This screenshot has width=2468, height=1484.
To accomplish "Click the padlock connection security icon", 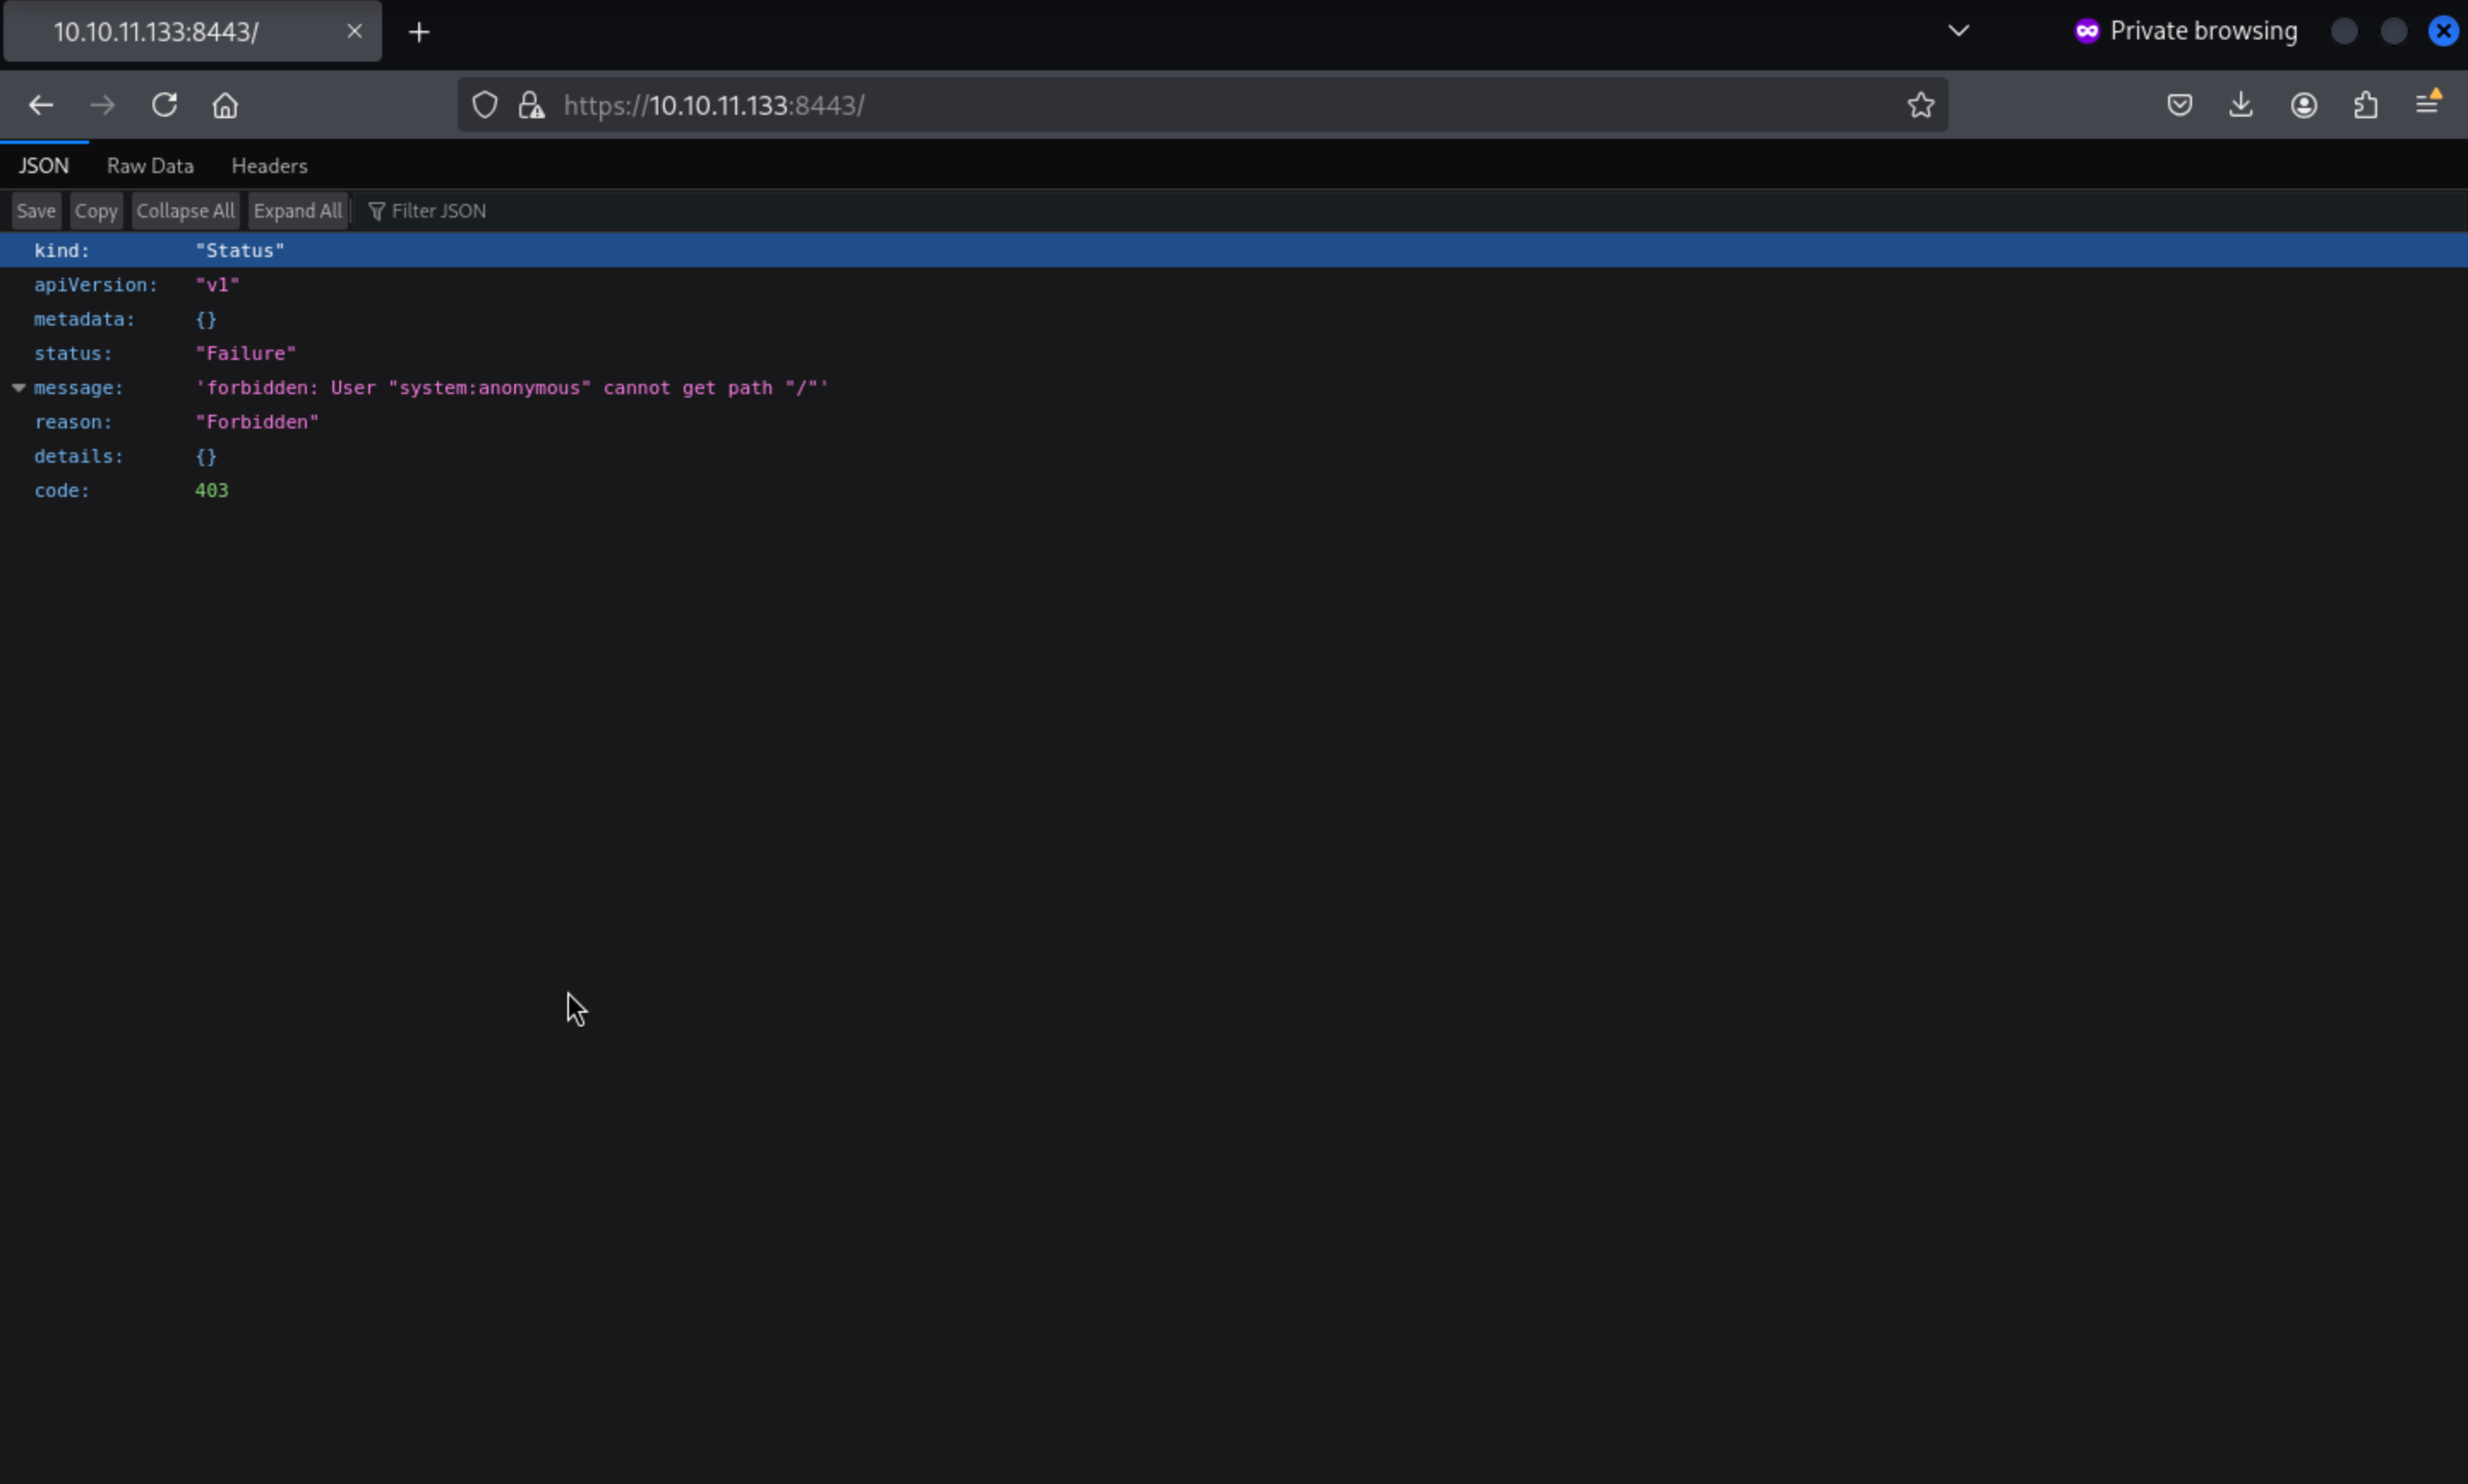I will coord(531,105).
